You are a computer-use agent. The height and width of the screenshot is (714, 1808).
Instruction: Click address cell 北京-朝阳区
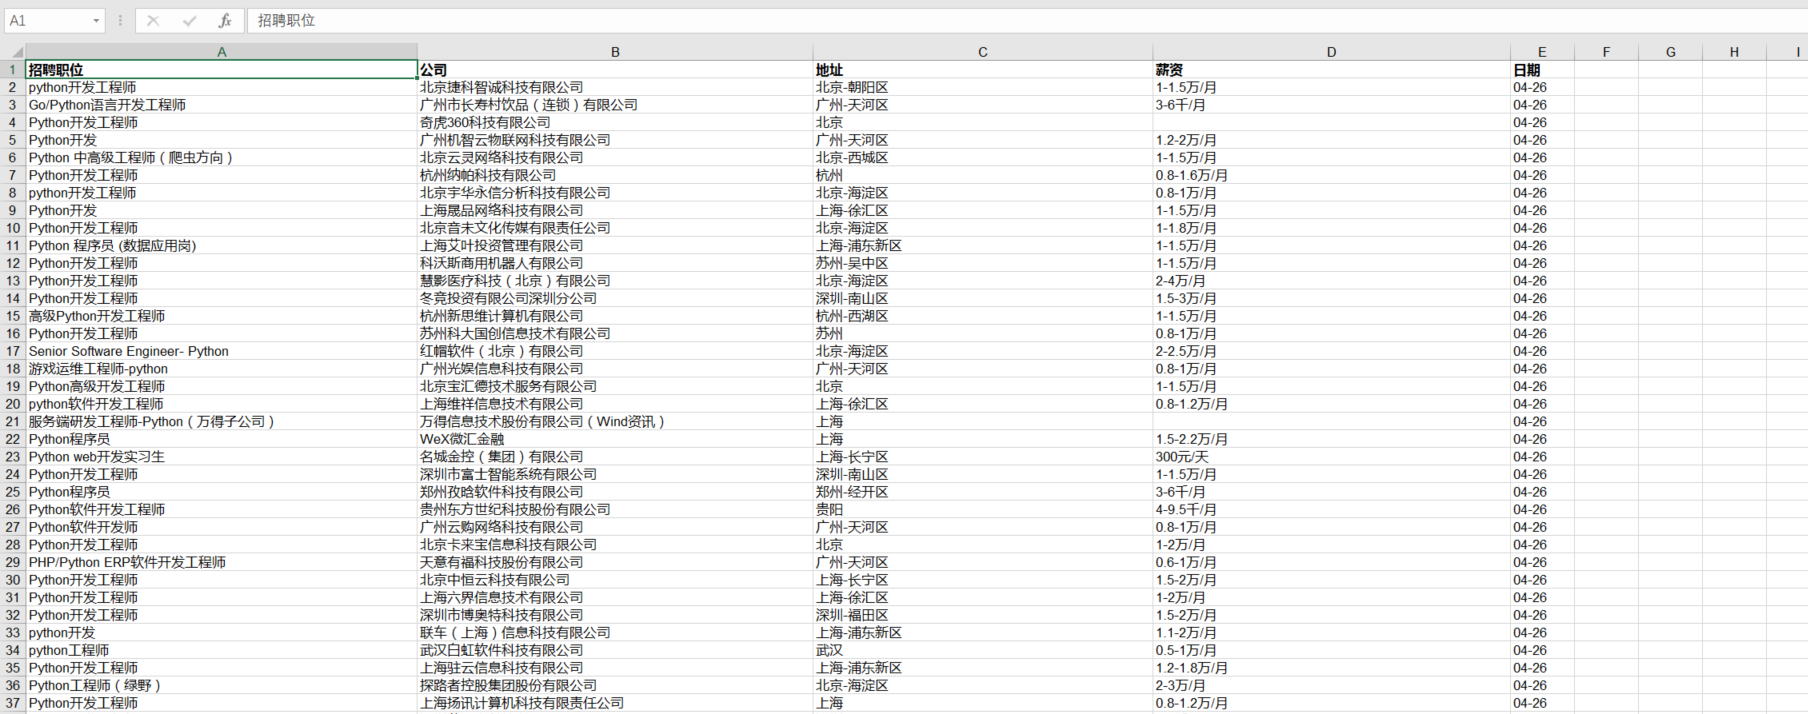[x=983, y=87]
